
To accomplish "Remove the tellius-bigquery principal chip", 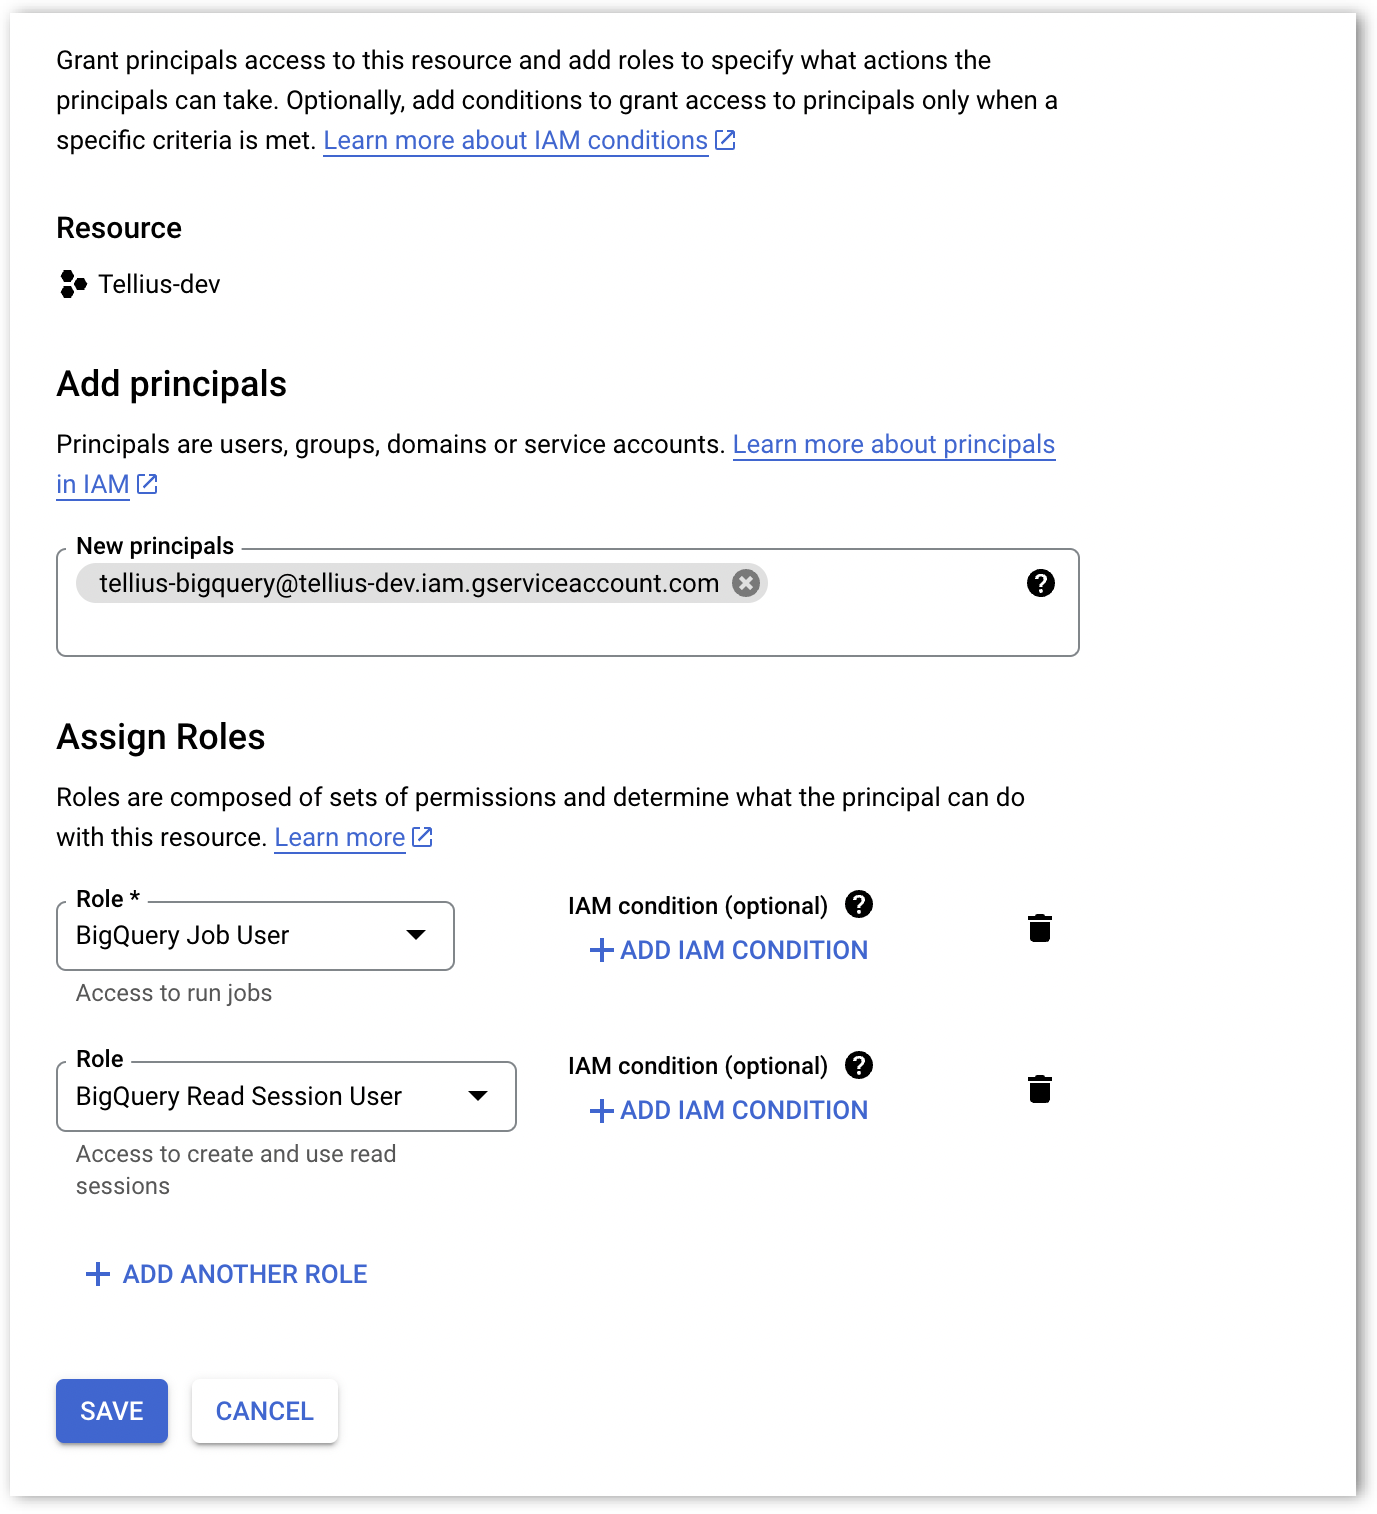I will point(746,583).
